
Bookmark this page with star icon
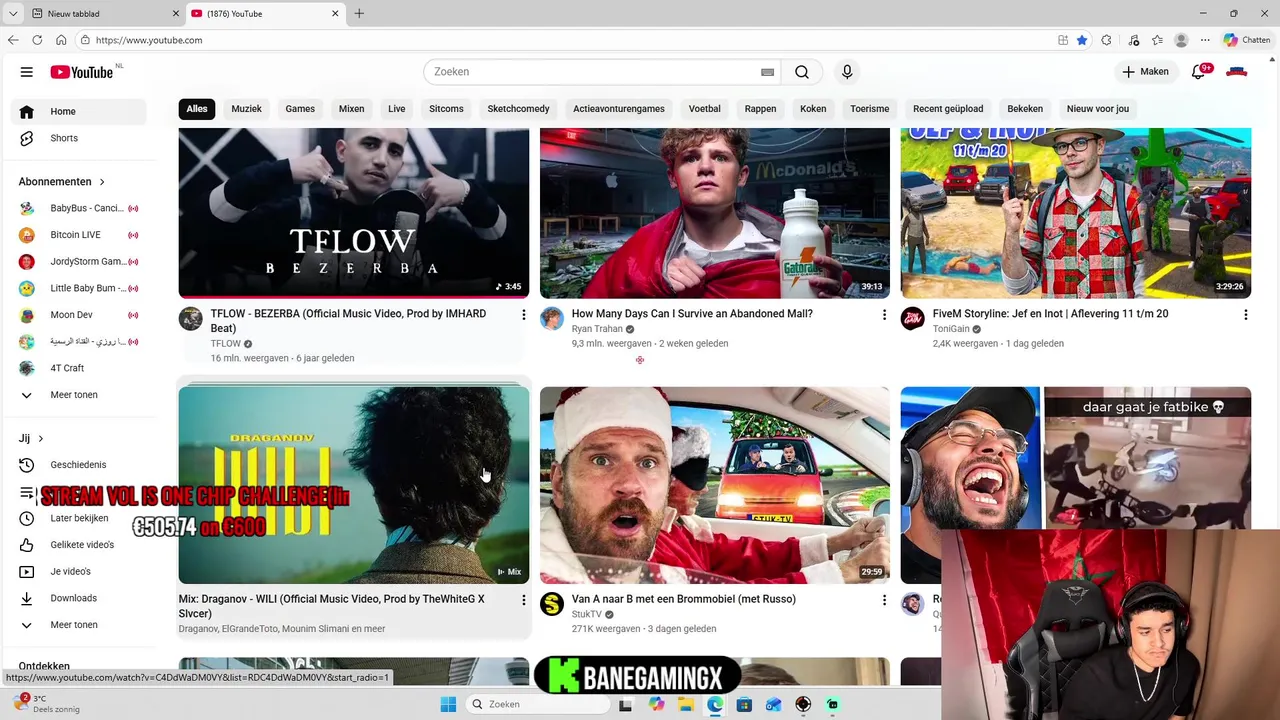tap(1082, 40)
